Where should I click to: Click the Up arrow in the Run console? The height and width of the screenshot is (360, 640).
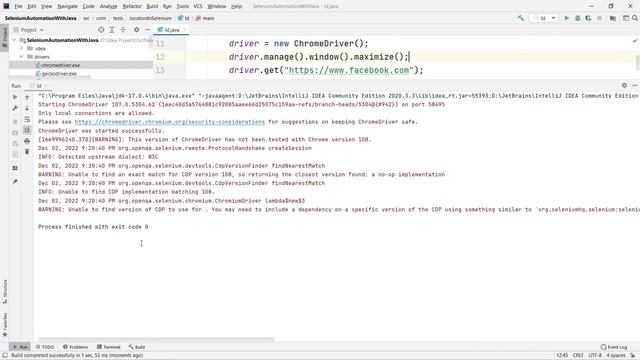tap(27, 98)
